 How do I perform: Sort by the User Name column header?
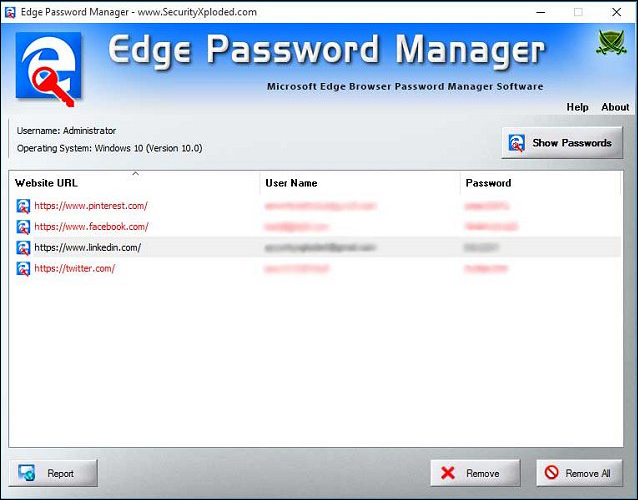pos(360,183)
